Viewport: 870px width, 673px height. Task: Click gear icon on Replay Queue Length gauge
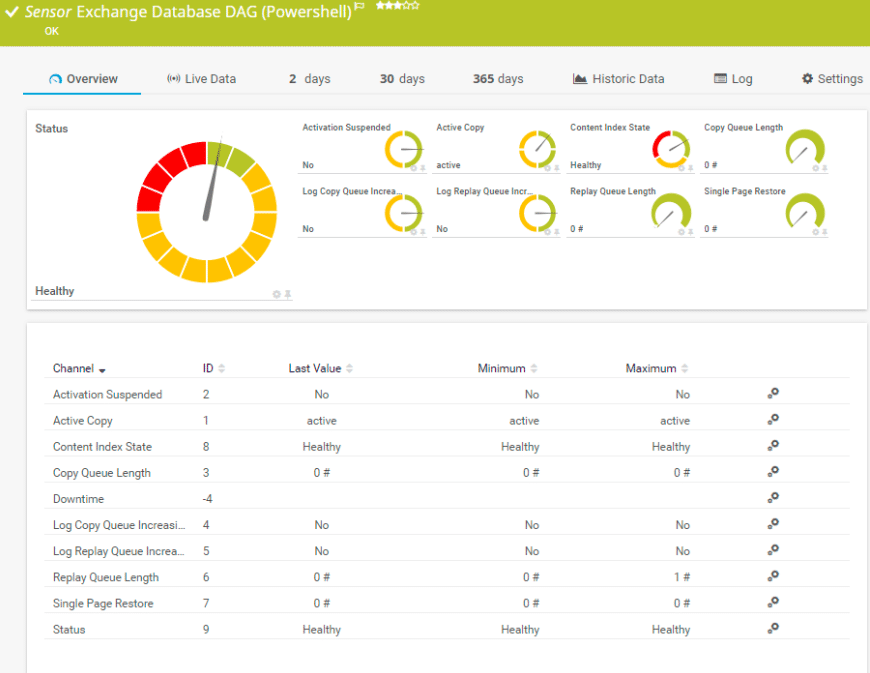(681, 232)
